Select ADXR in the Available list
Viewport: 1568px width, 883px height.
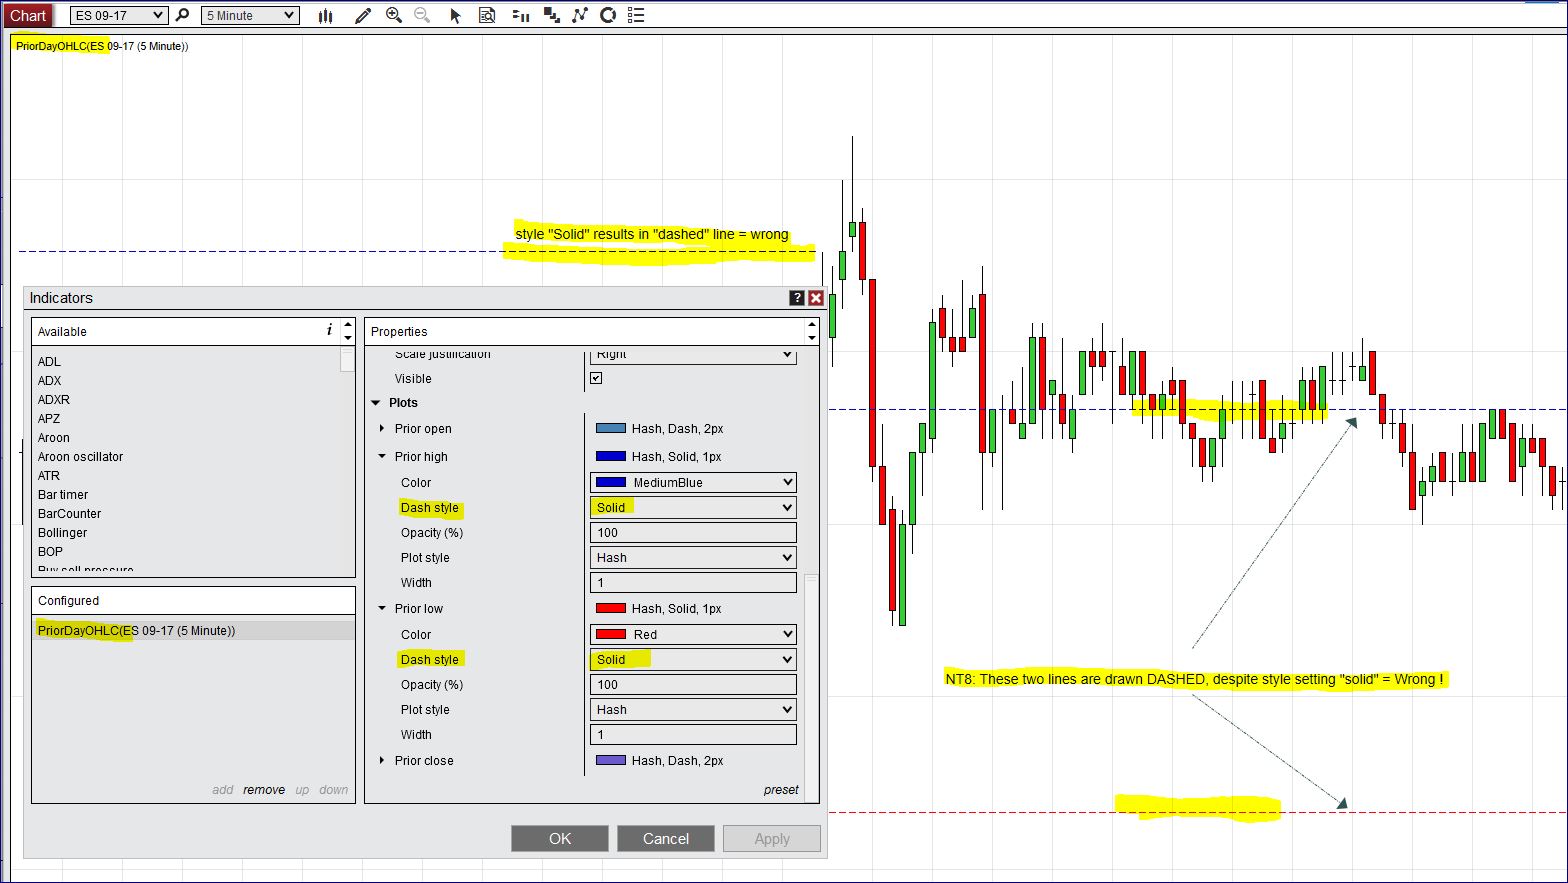54,399
